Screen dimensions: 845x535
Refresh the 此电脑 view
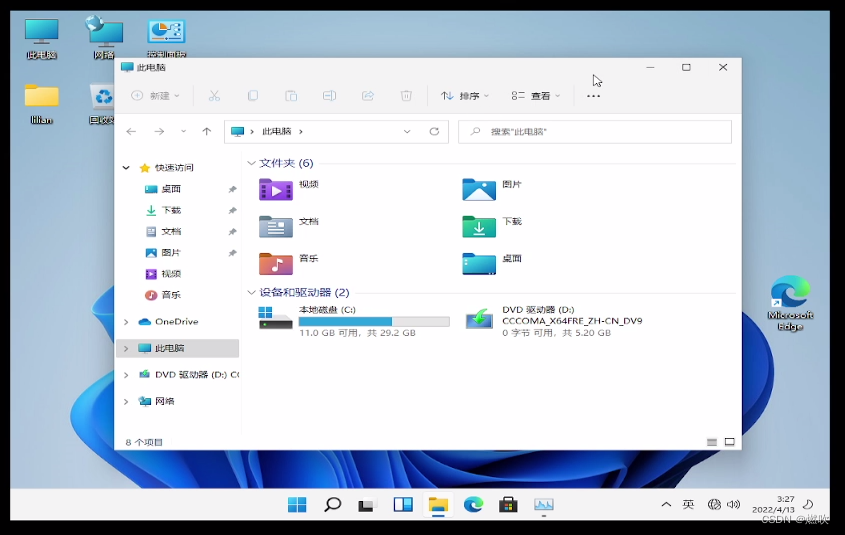click(x=434, y=131)
